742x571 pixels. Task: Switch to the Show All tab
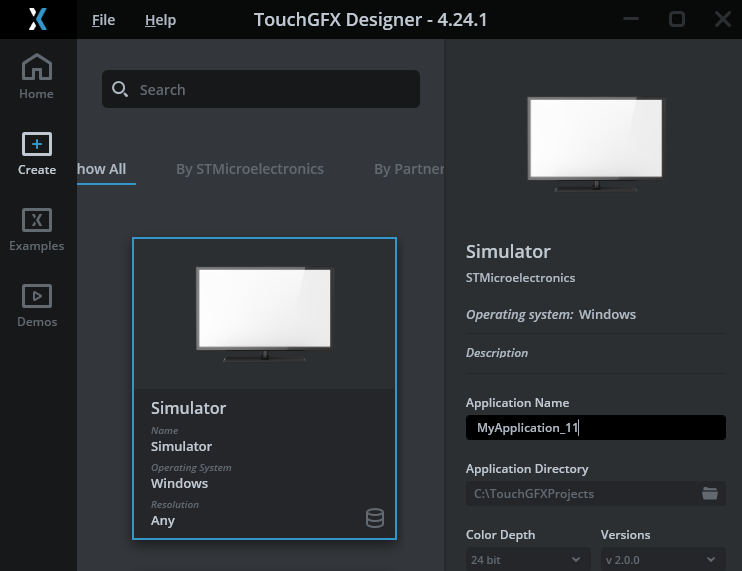click(x=102, y=169)
